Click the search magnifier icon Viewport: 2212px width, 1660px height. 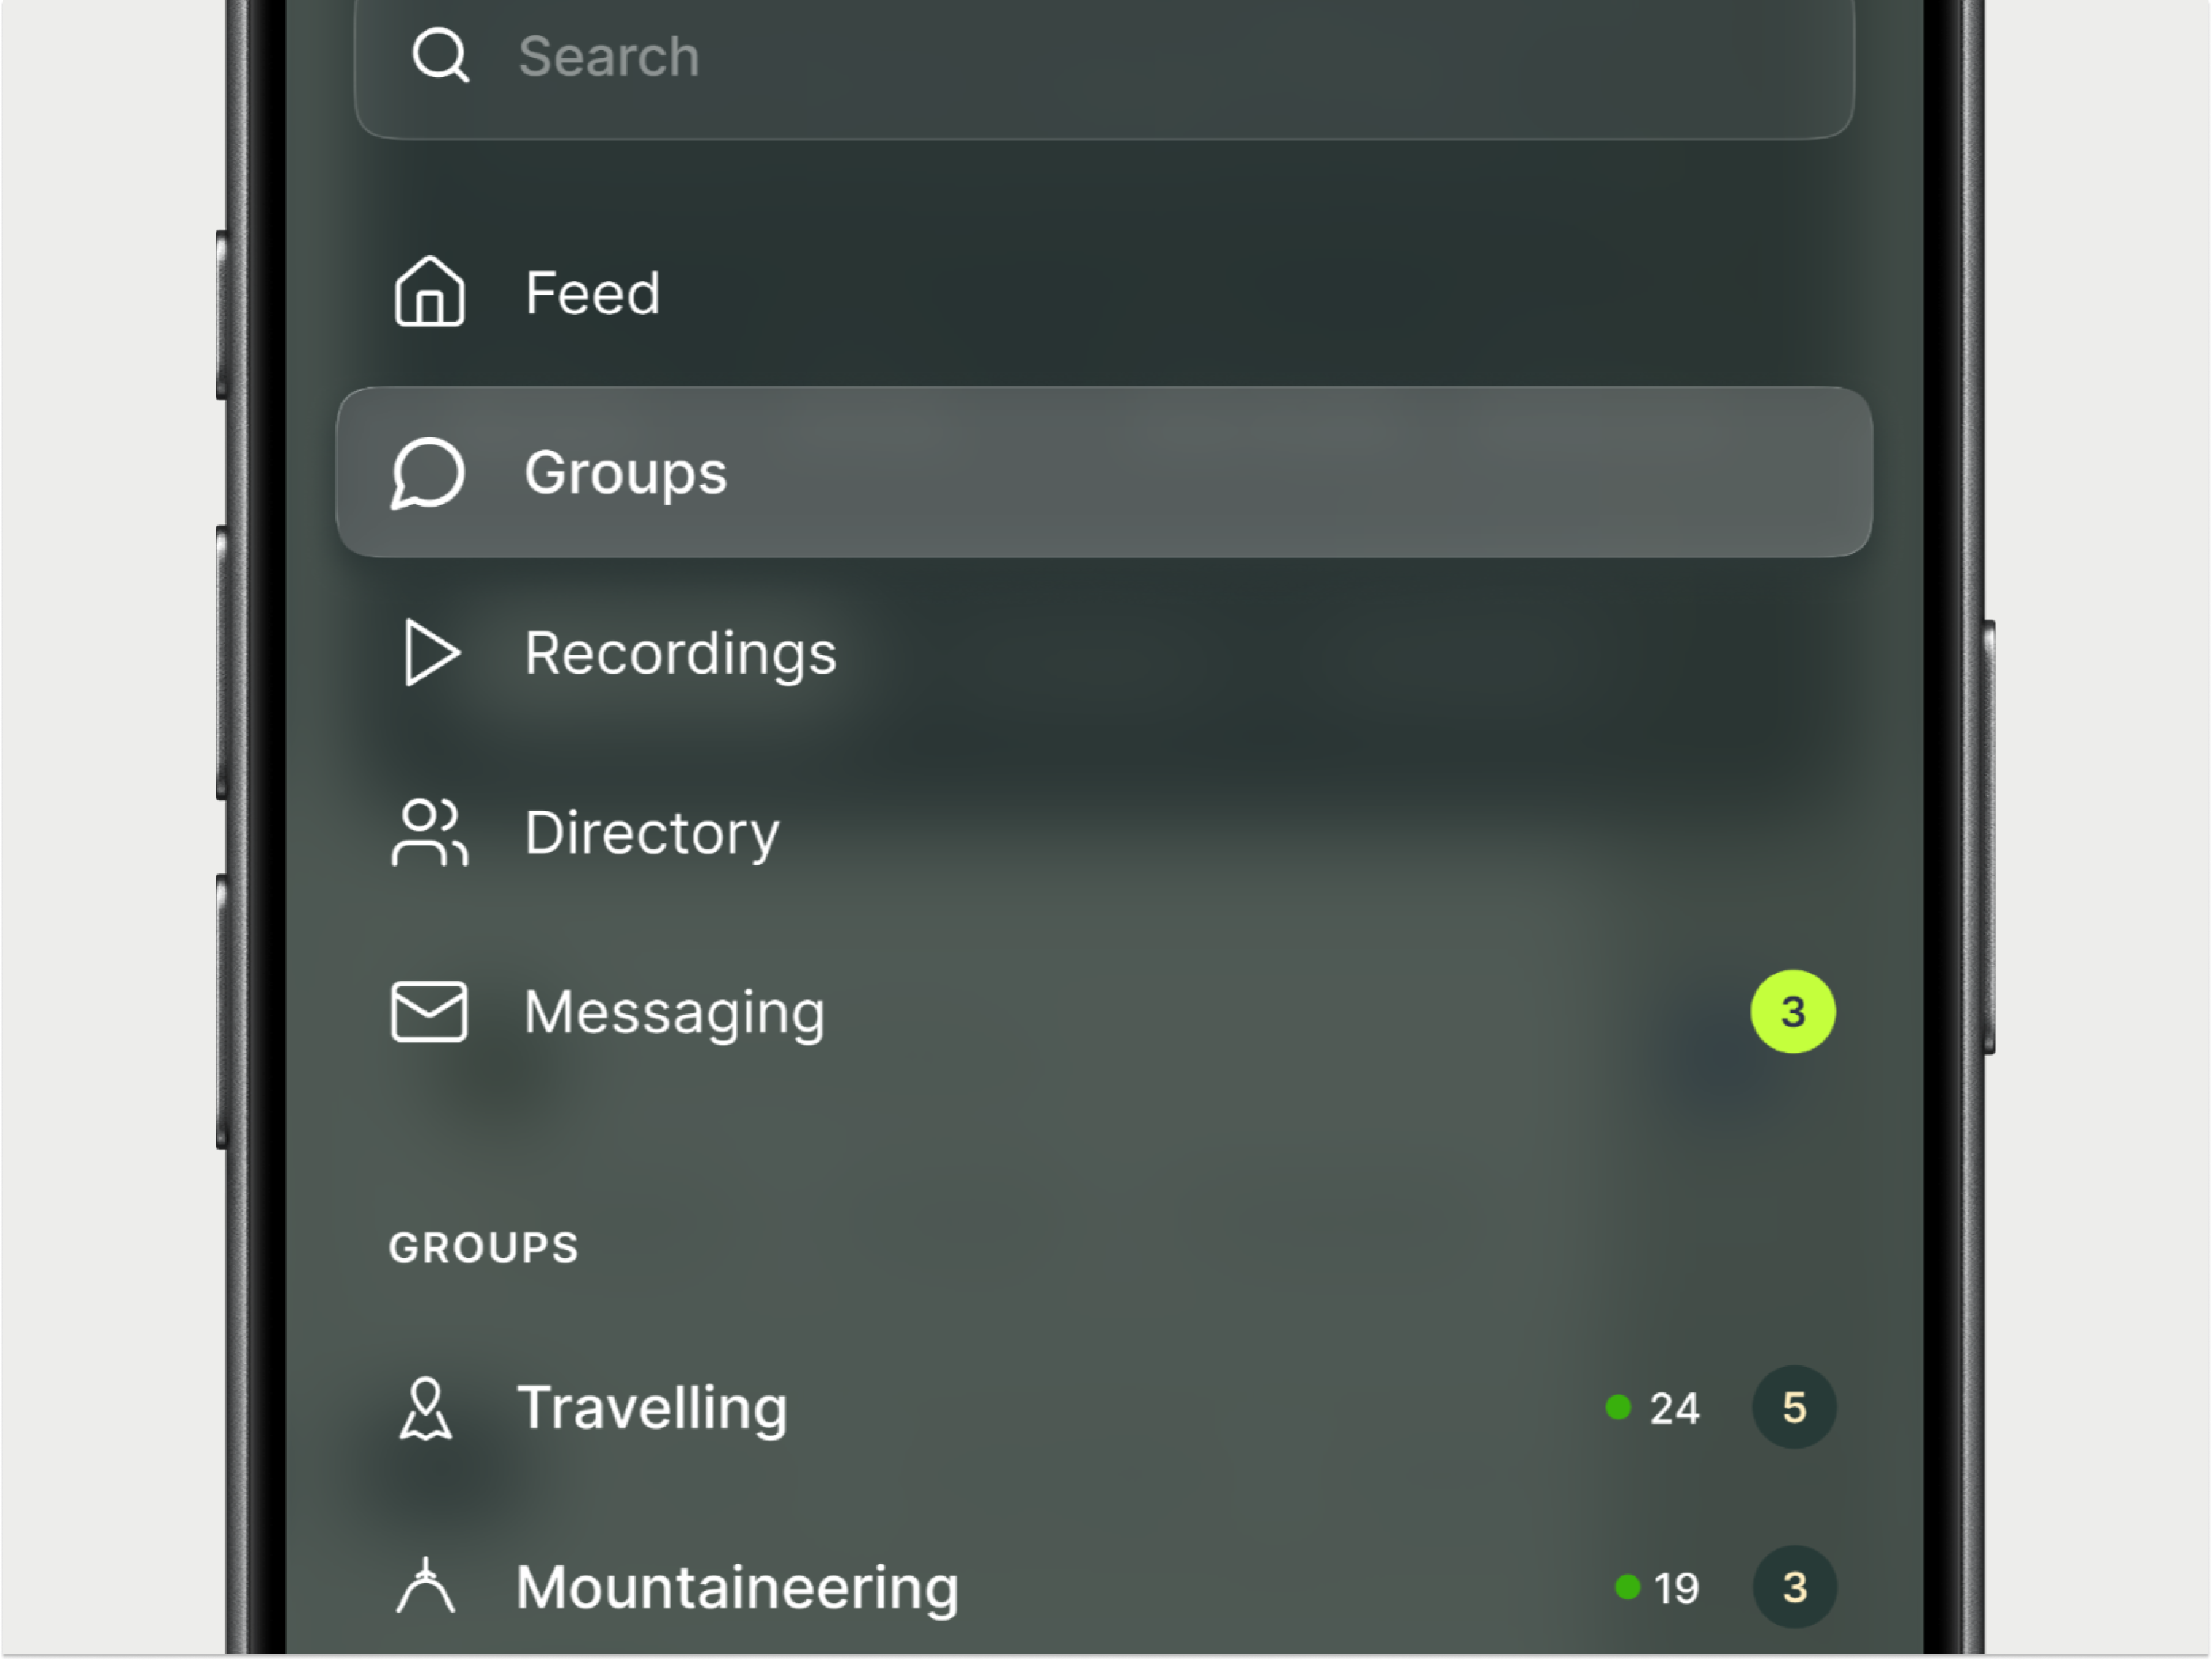point(441,55)
